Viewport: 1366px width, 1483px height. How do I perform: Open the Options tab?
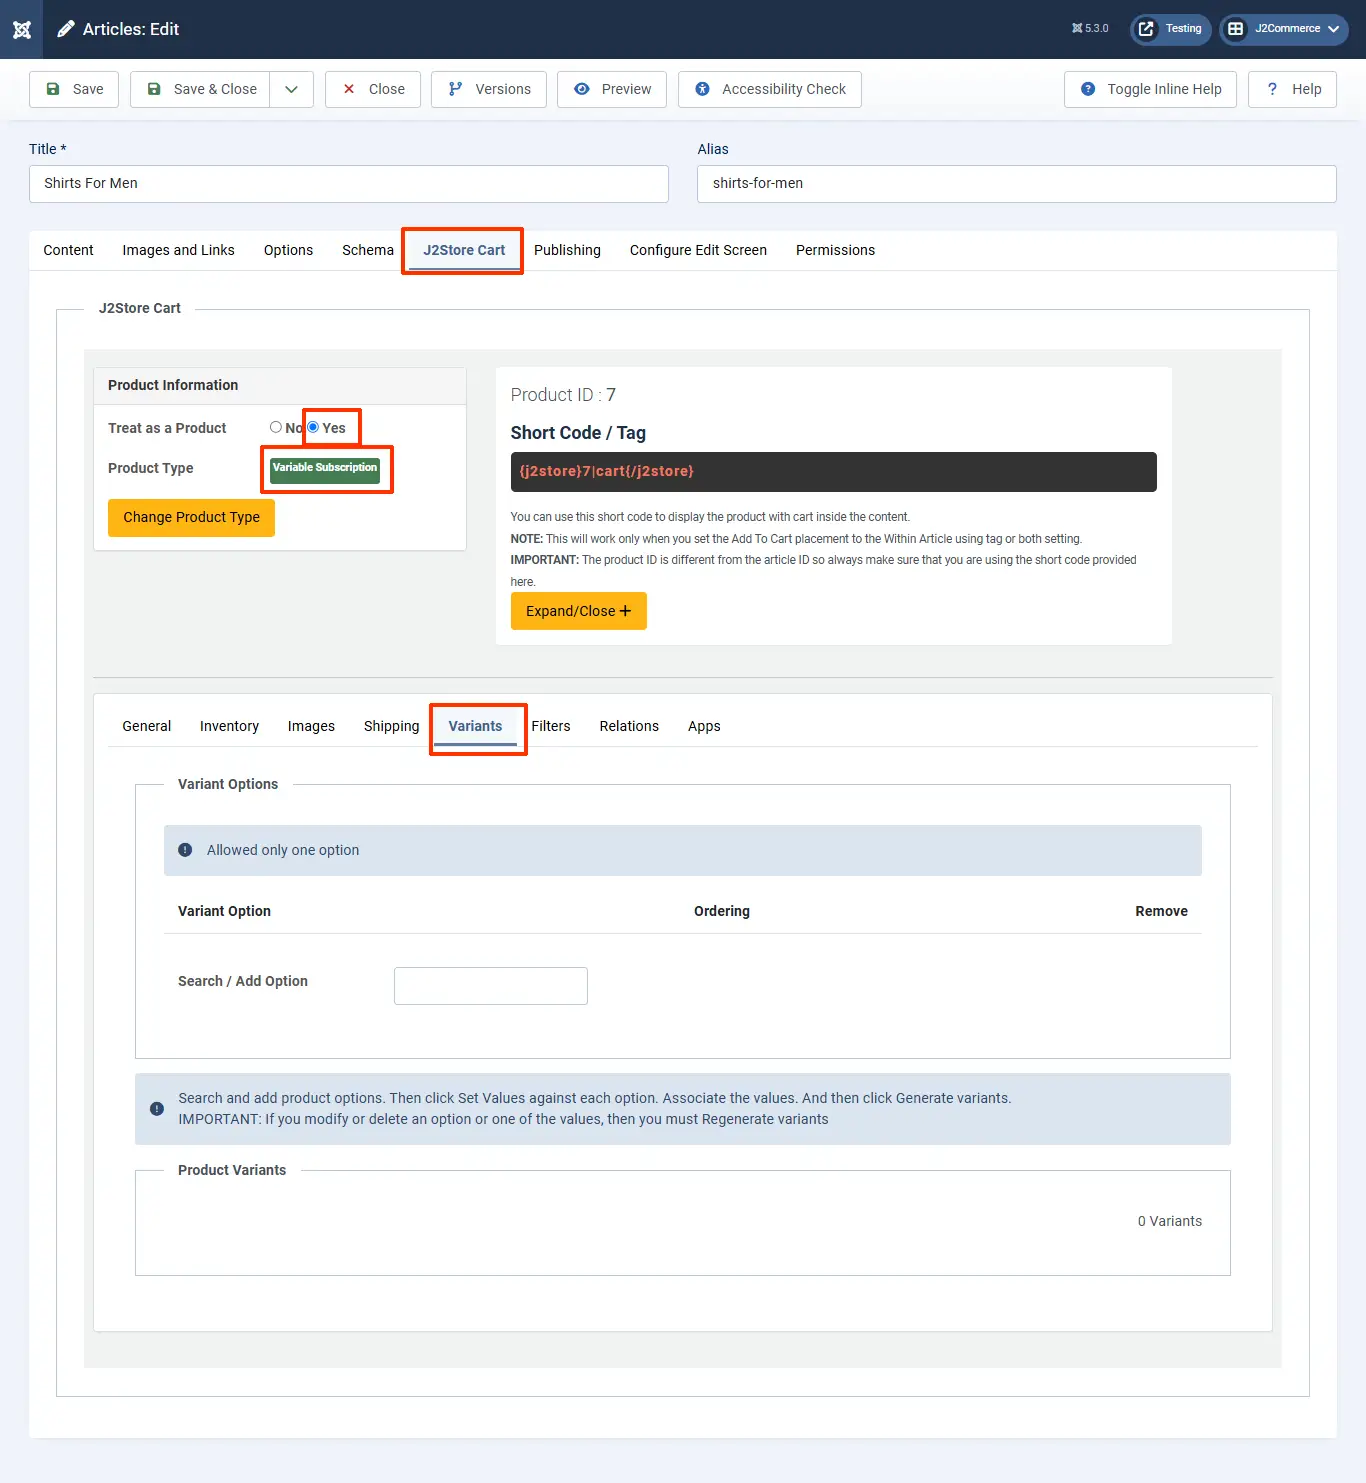point(288,250)
